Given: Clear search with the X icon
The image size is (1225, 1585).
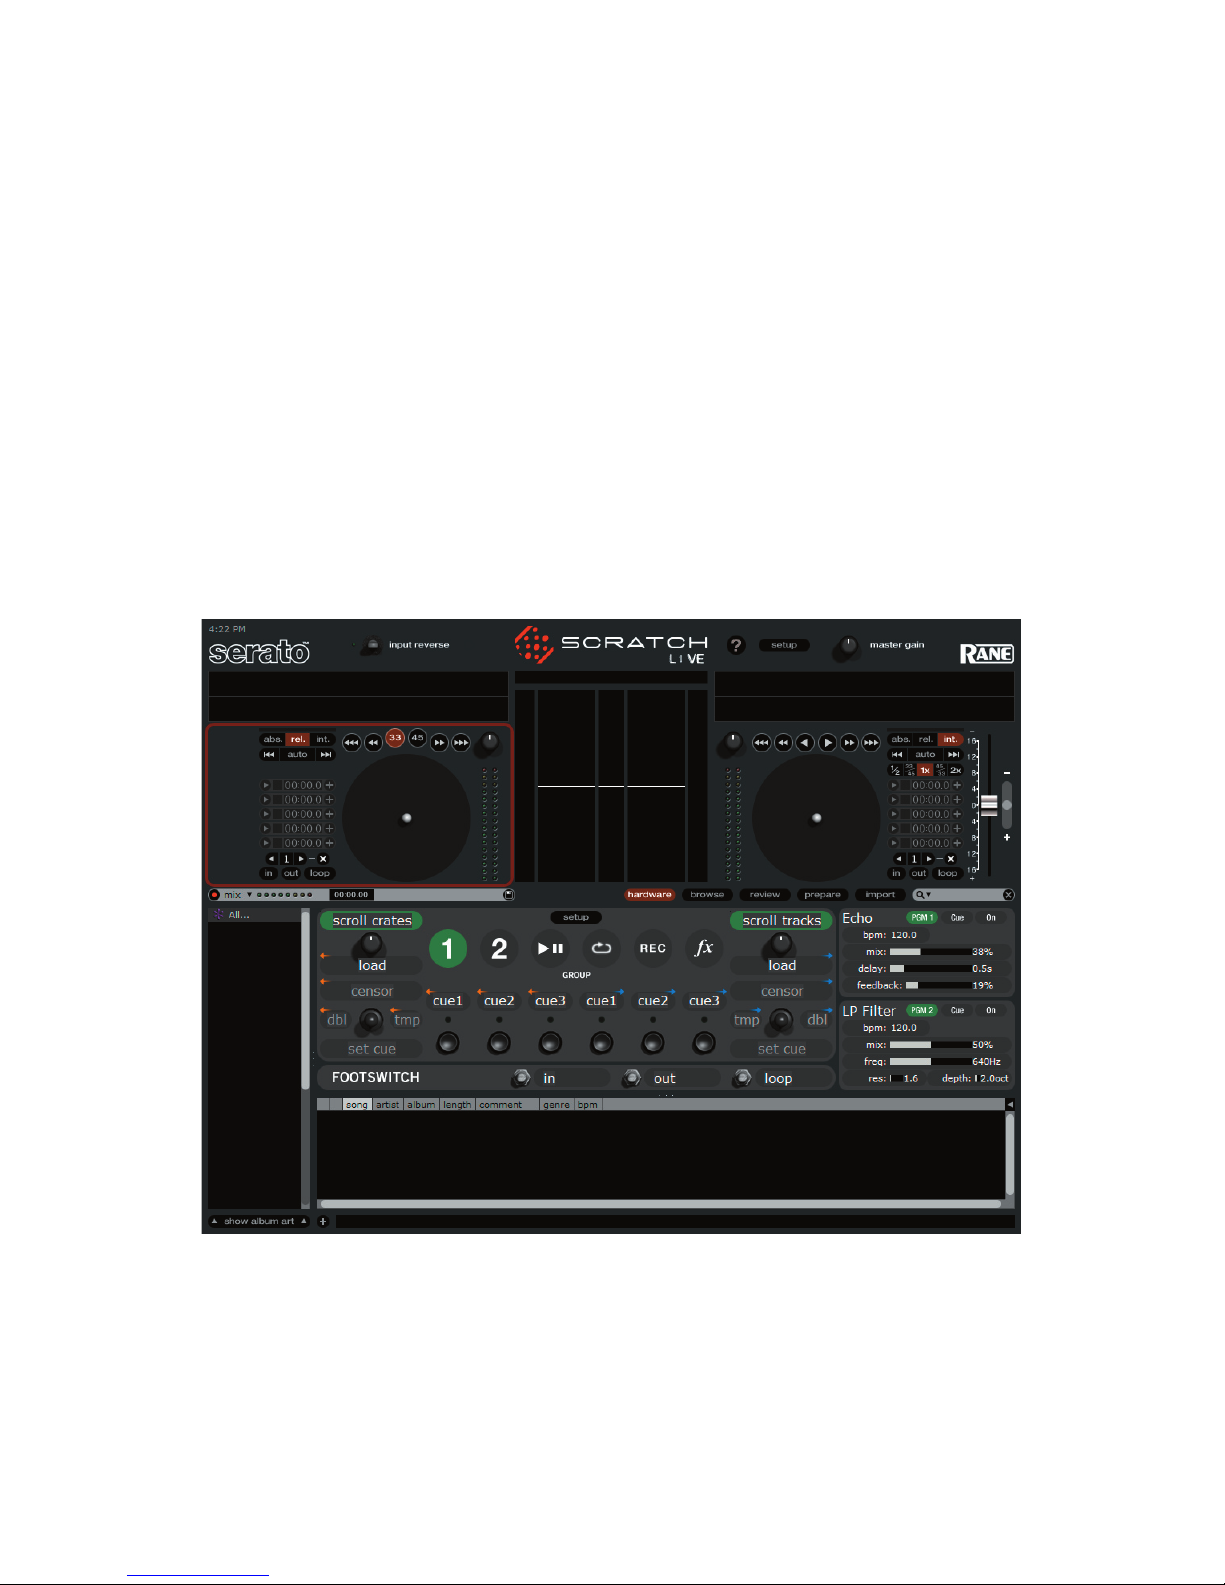Looking at the screenshot, I should (1008, 895).
